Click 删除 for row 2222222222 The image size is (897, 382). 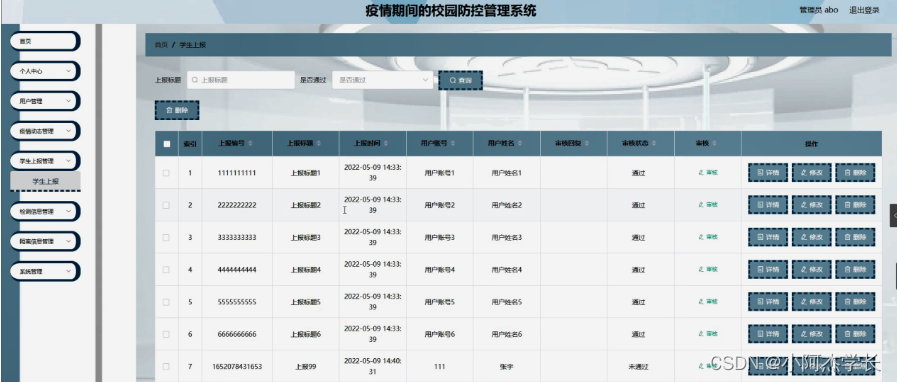[x=855, y=205]
